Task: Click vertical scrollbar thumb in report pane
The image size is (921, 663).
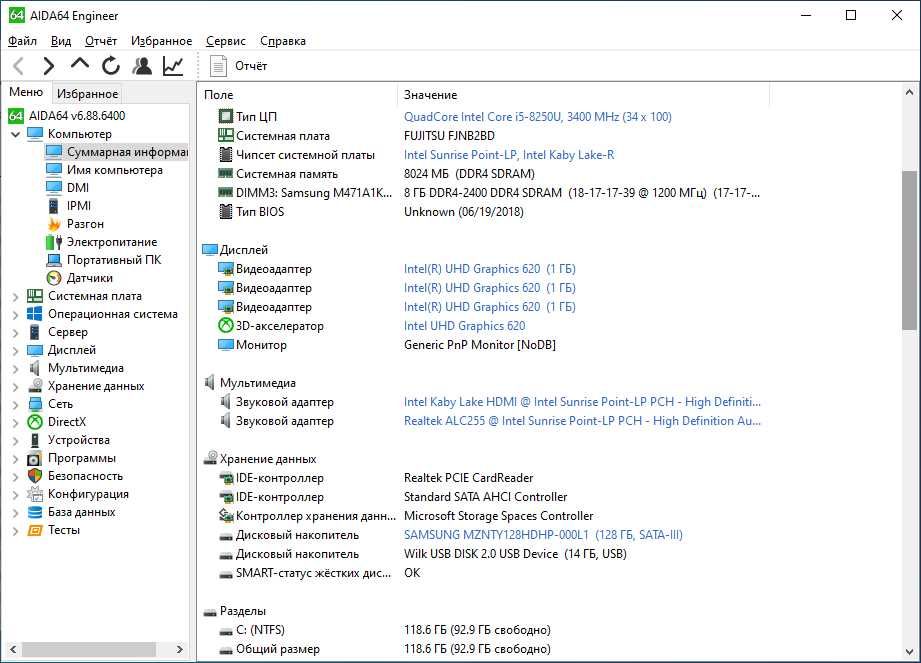Action: pos(909,250)
